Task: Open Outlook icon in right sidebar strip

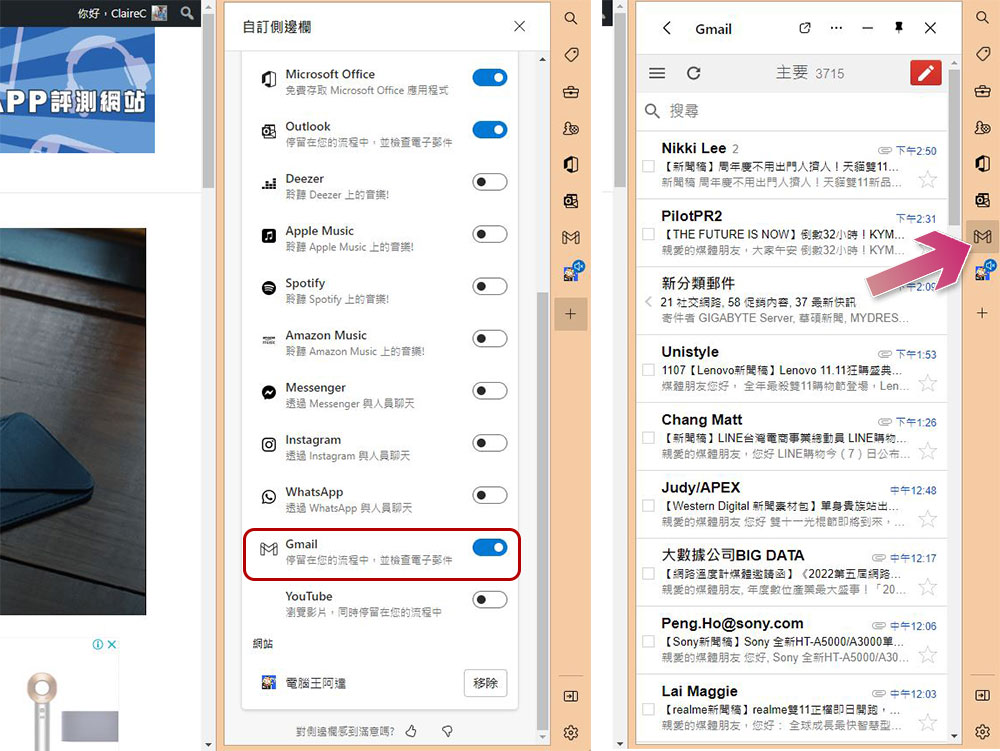Action: coord(982,201)
